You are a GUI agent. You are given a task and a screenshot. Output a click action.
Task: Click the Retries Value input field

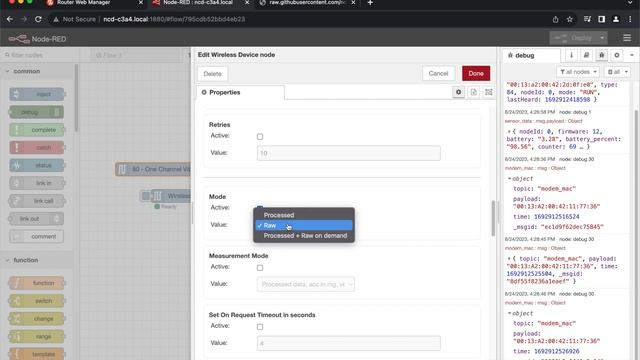pos(349,153)
